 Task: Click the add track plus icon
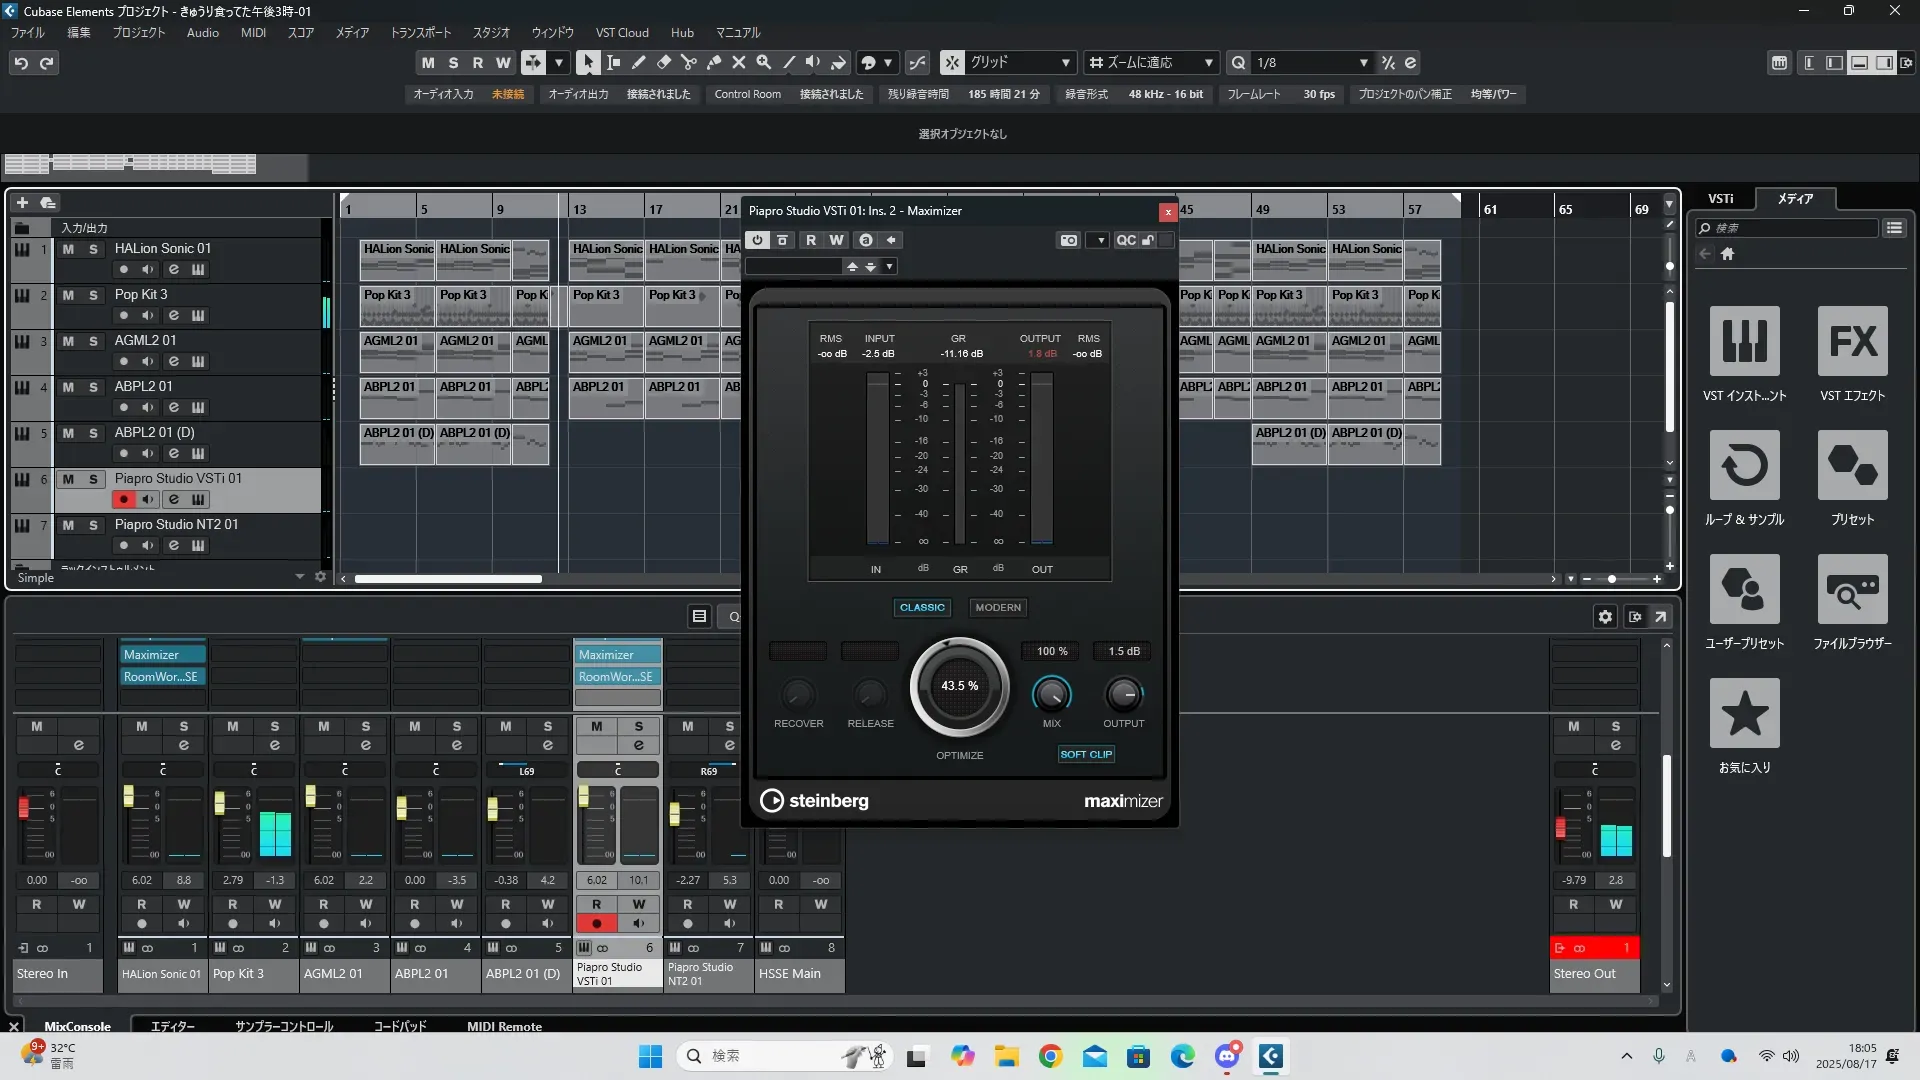click(x=22, y=202)
